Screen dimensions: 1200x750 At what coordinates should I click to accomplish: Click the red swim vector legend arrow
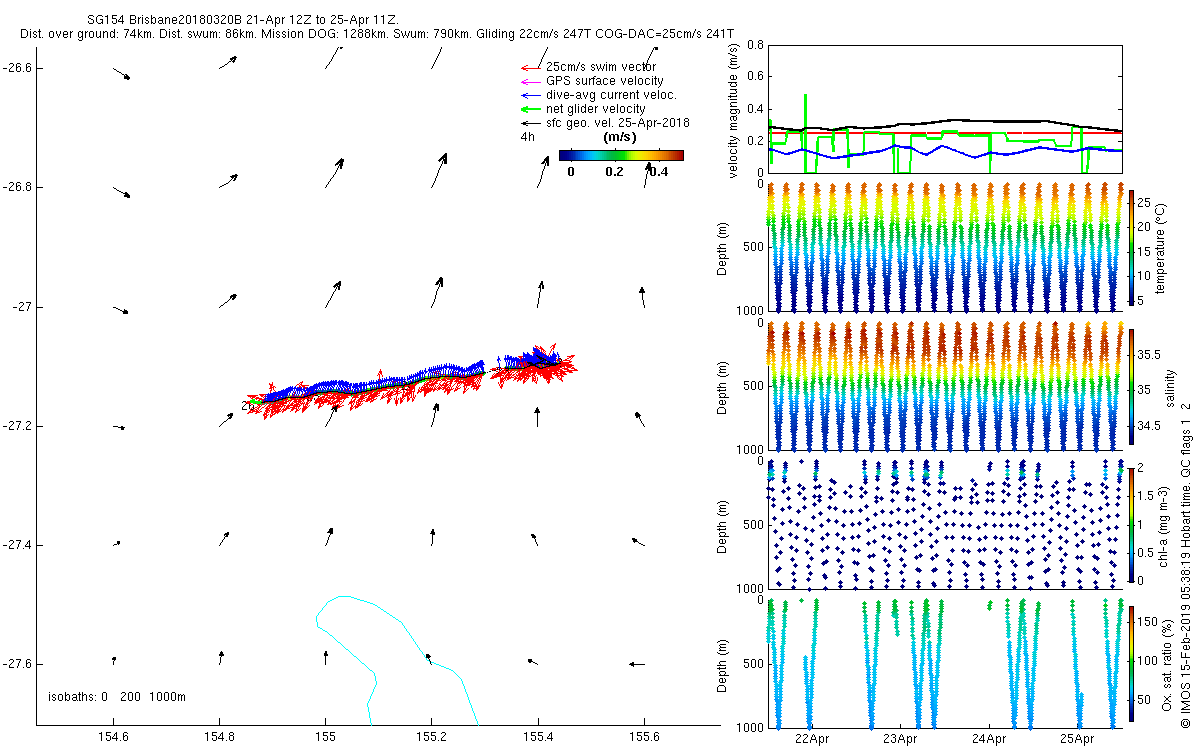(x=530, y=67)
